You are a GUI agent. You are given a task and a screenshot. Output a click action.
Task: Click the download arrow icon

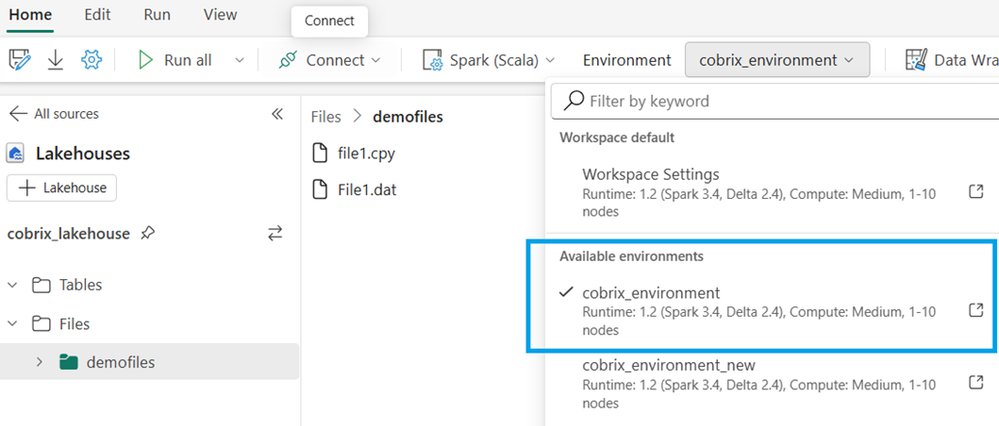(x=56, y=60)
